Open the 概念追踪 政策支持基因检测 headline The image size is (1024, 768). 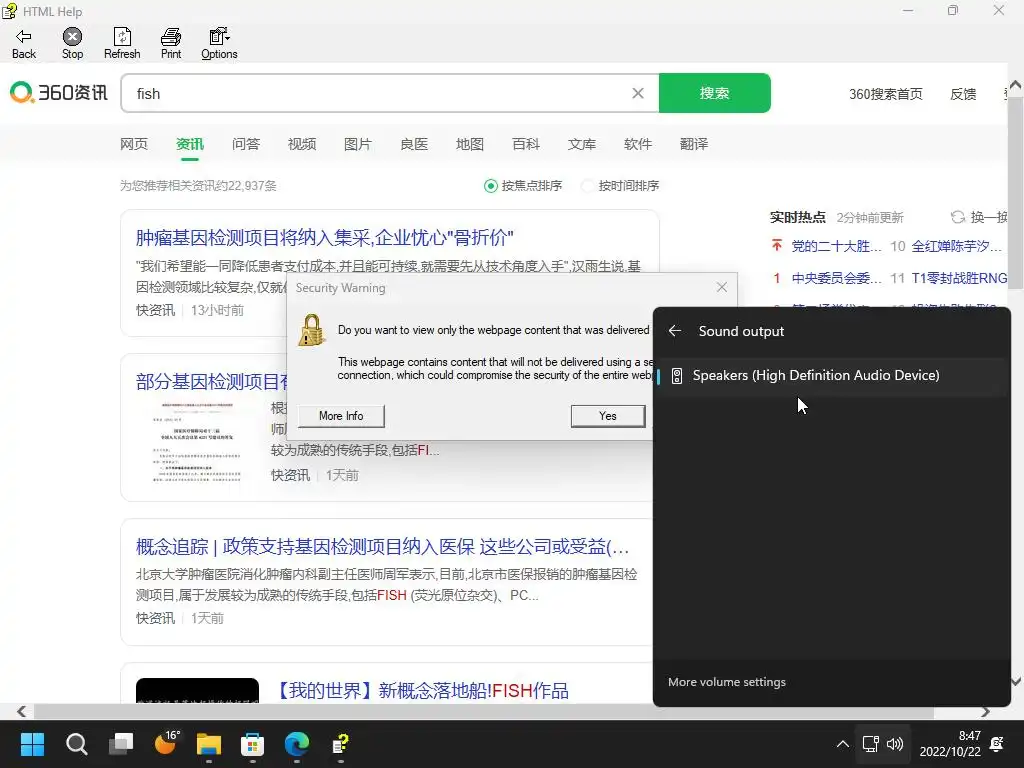(383, 547)
